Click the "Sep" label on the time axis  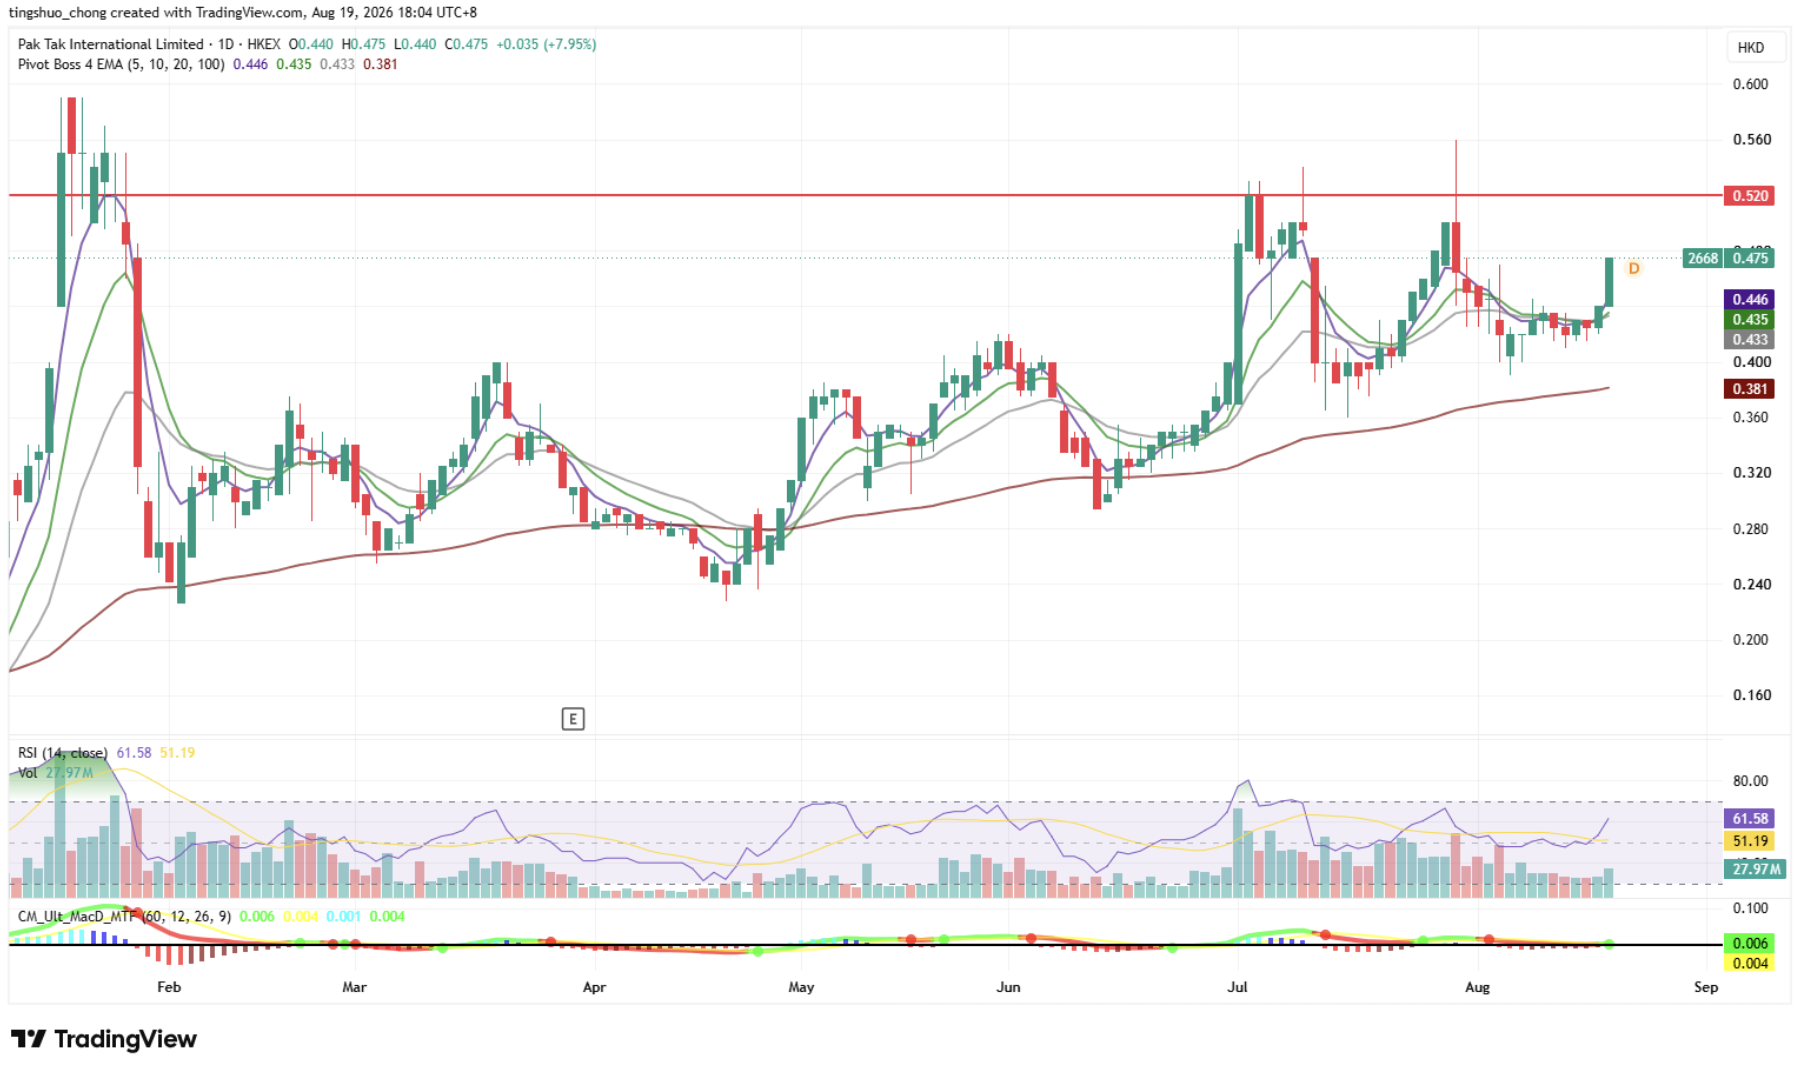point(1706,987)
